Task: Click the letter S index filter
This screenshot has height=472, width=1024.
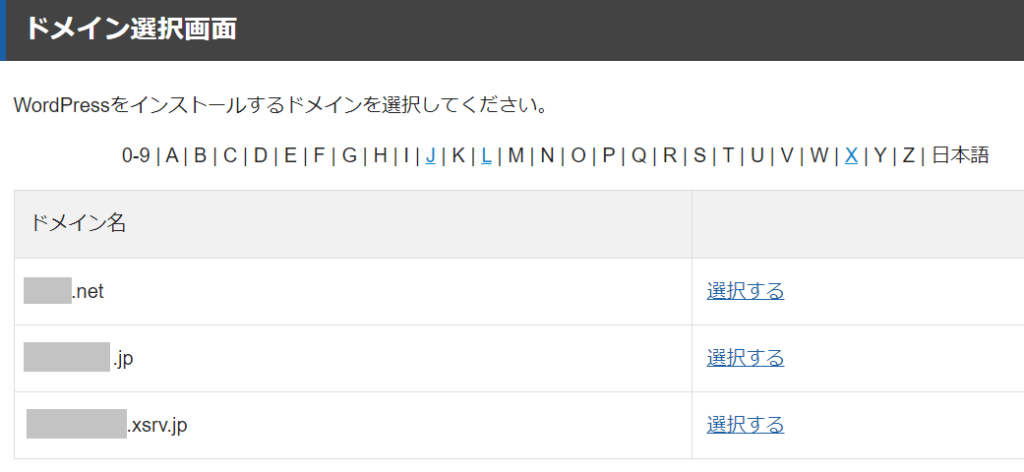Action: (x=699, y=155)
